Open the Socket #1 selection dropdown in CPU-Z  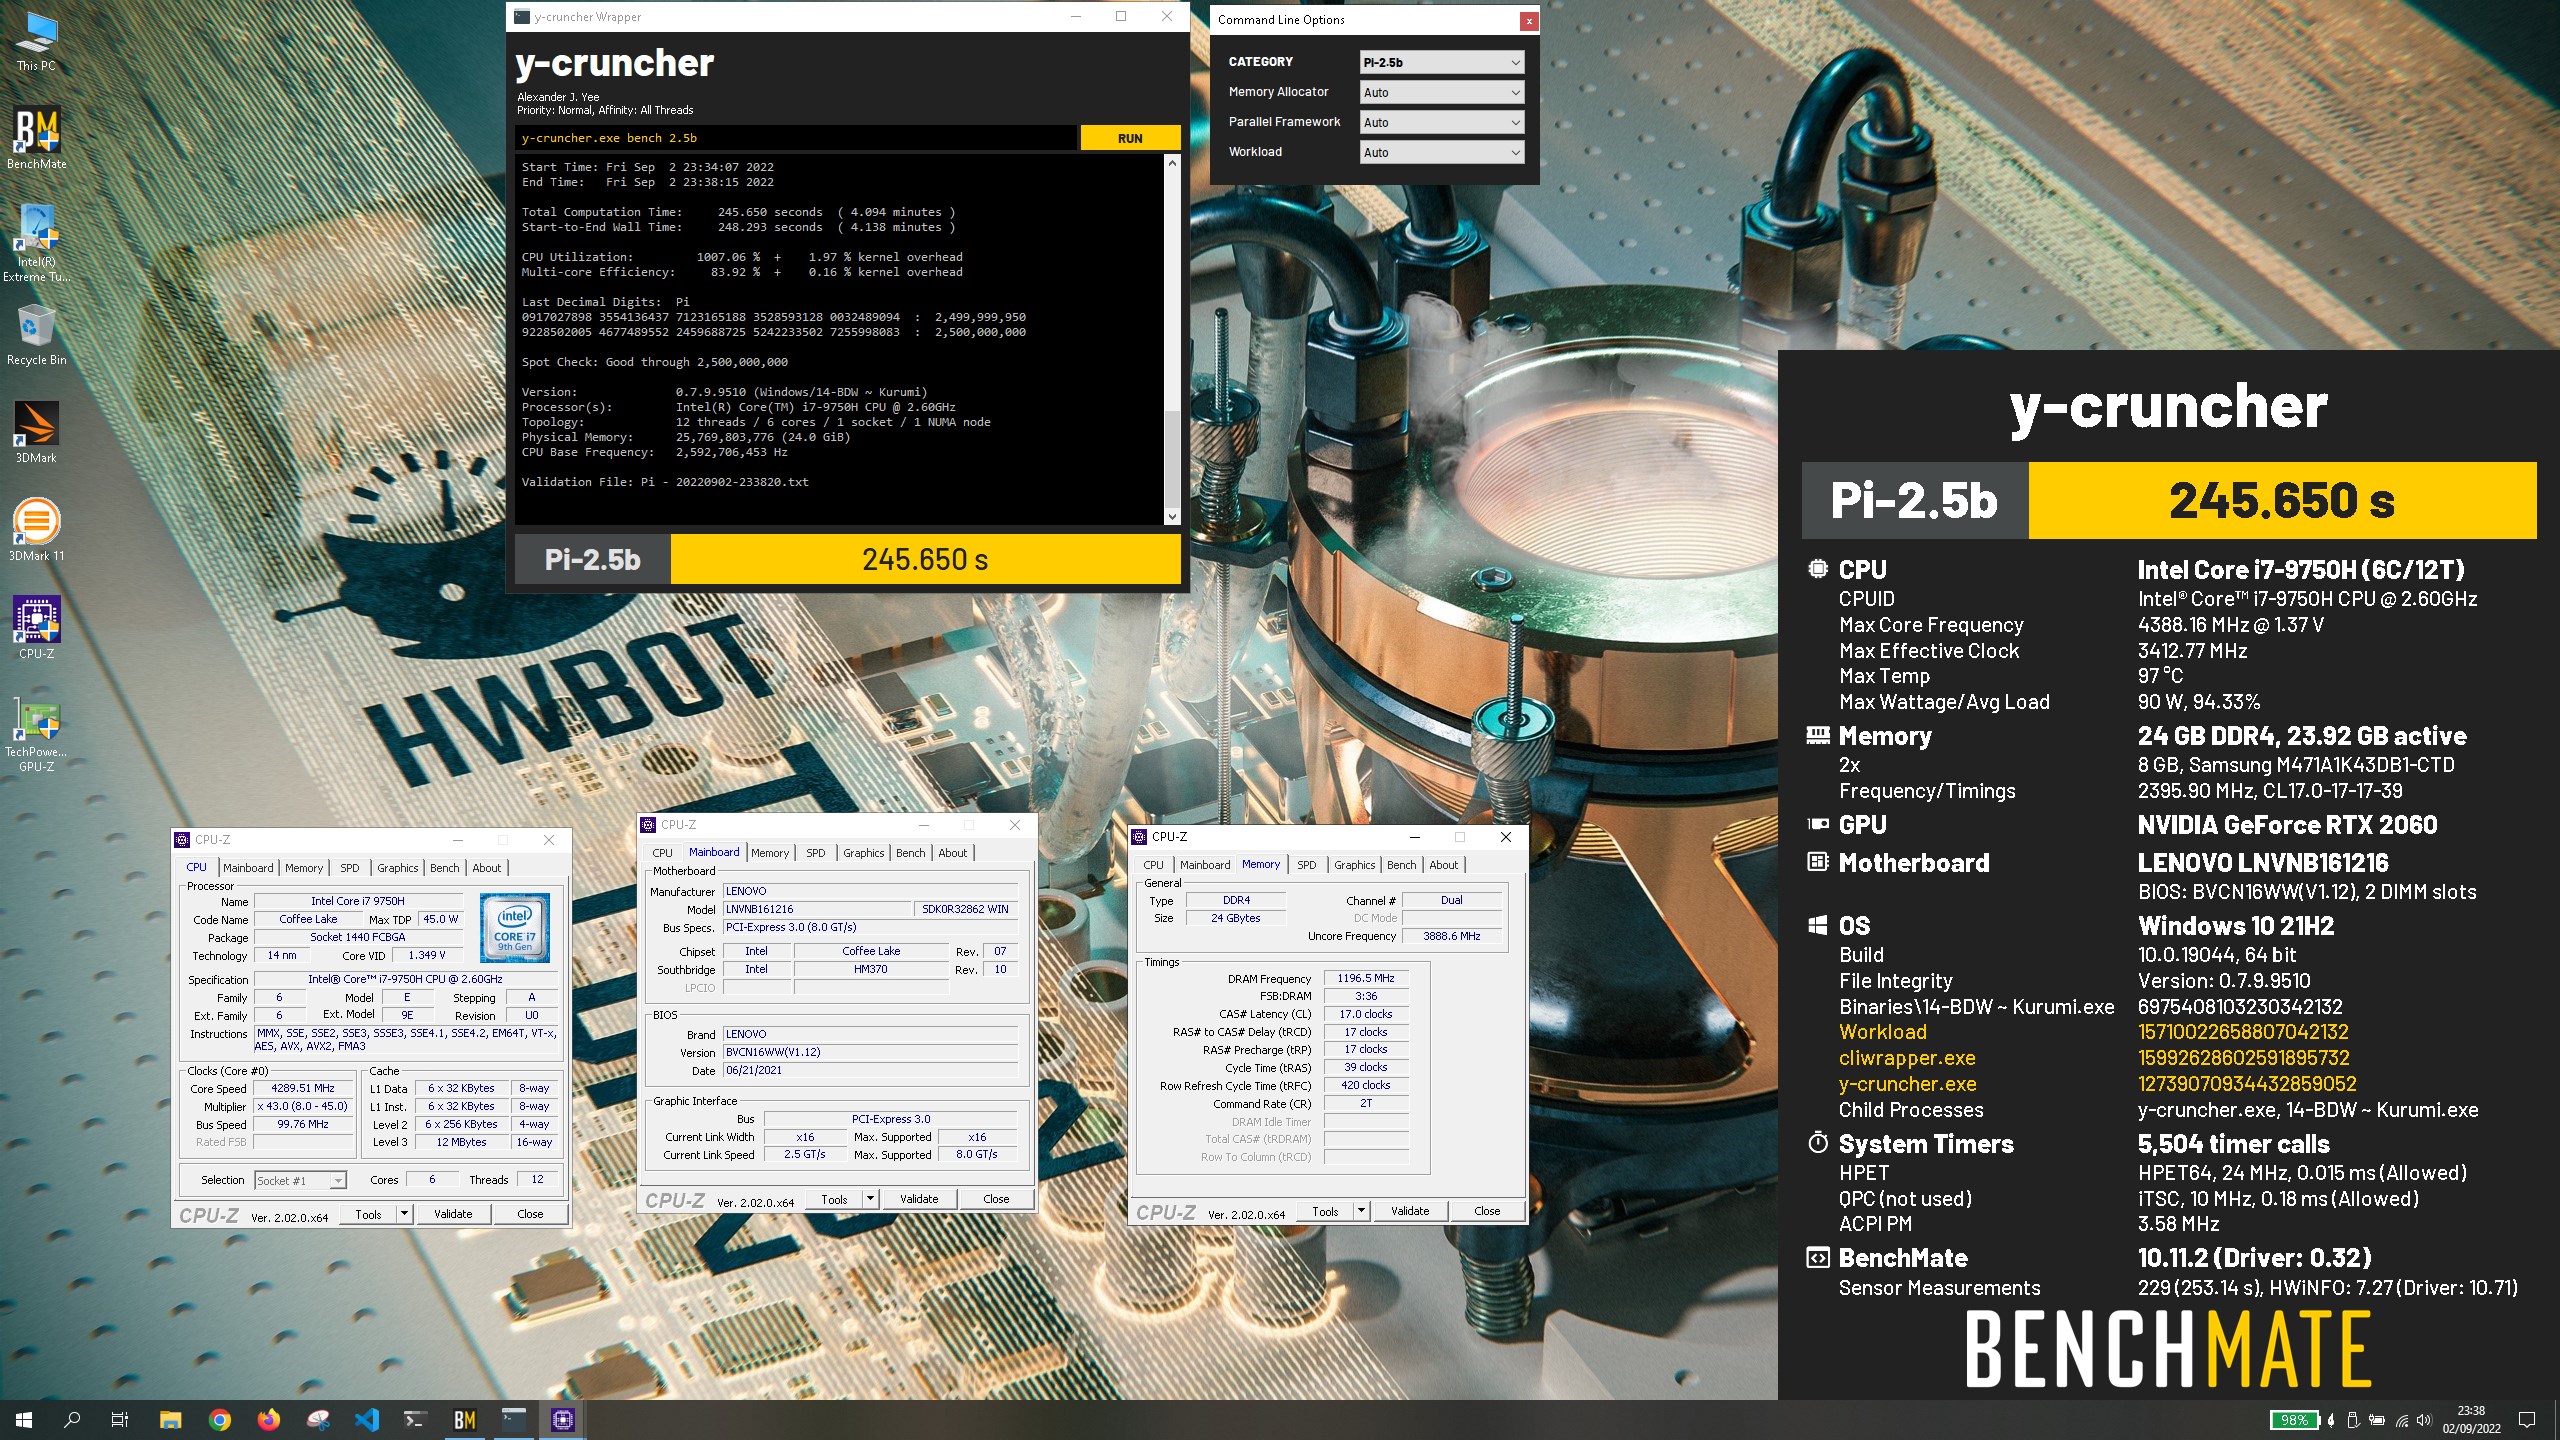[301, 1180]
